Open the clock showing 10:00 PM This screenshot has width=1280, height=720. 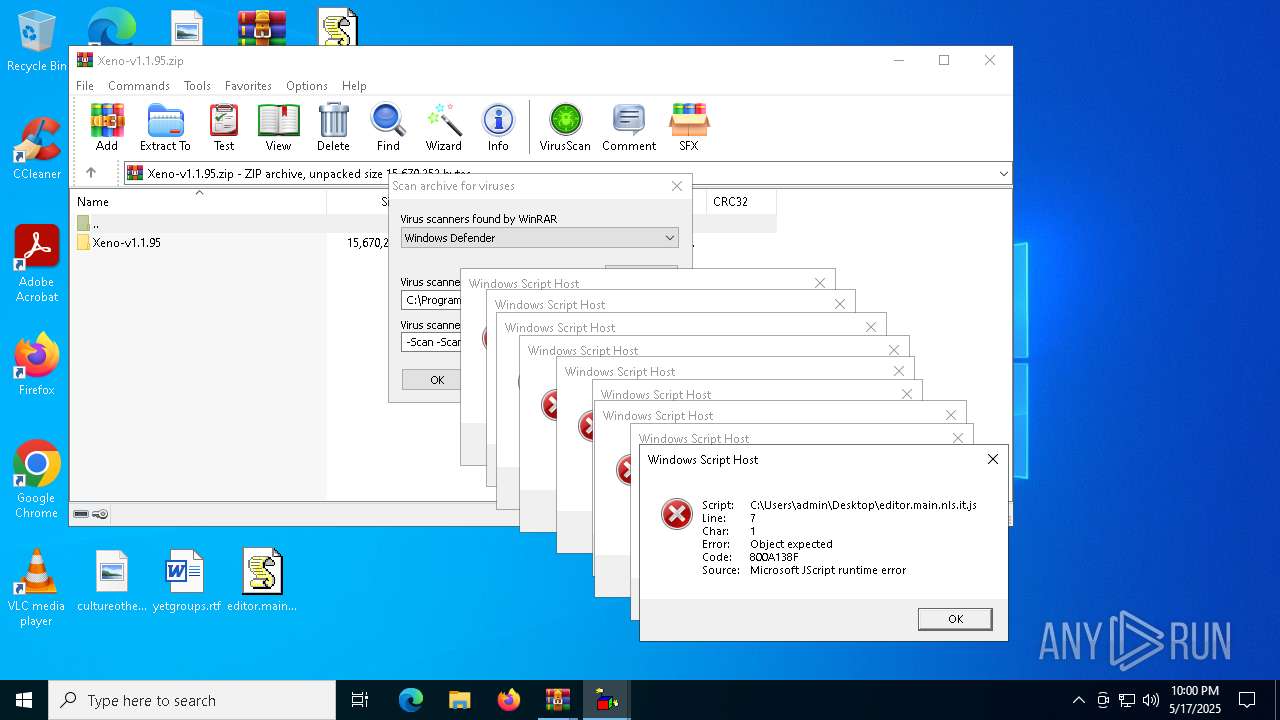1195,700
